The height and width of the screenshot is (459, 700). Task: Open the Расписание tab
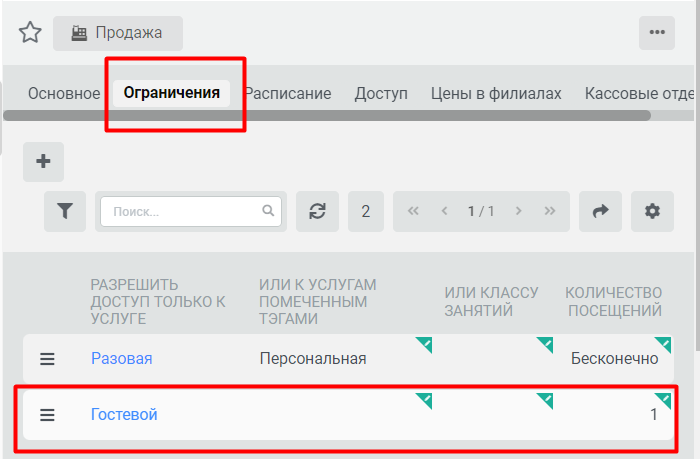pyautogui.click(x=288, y=93)
